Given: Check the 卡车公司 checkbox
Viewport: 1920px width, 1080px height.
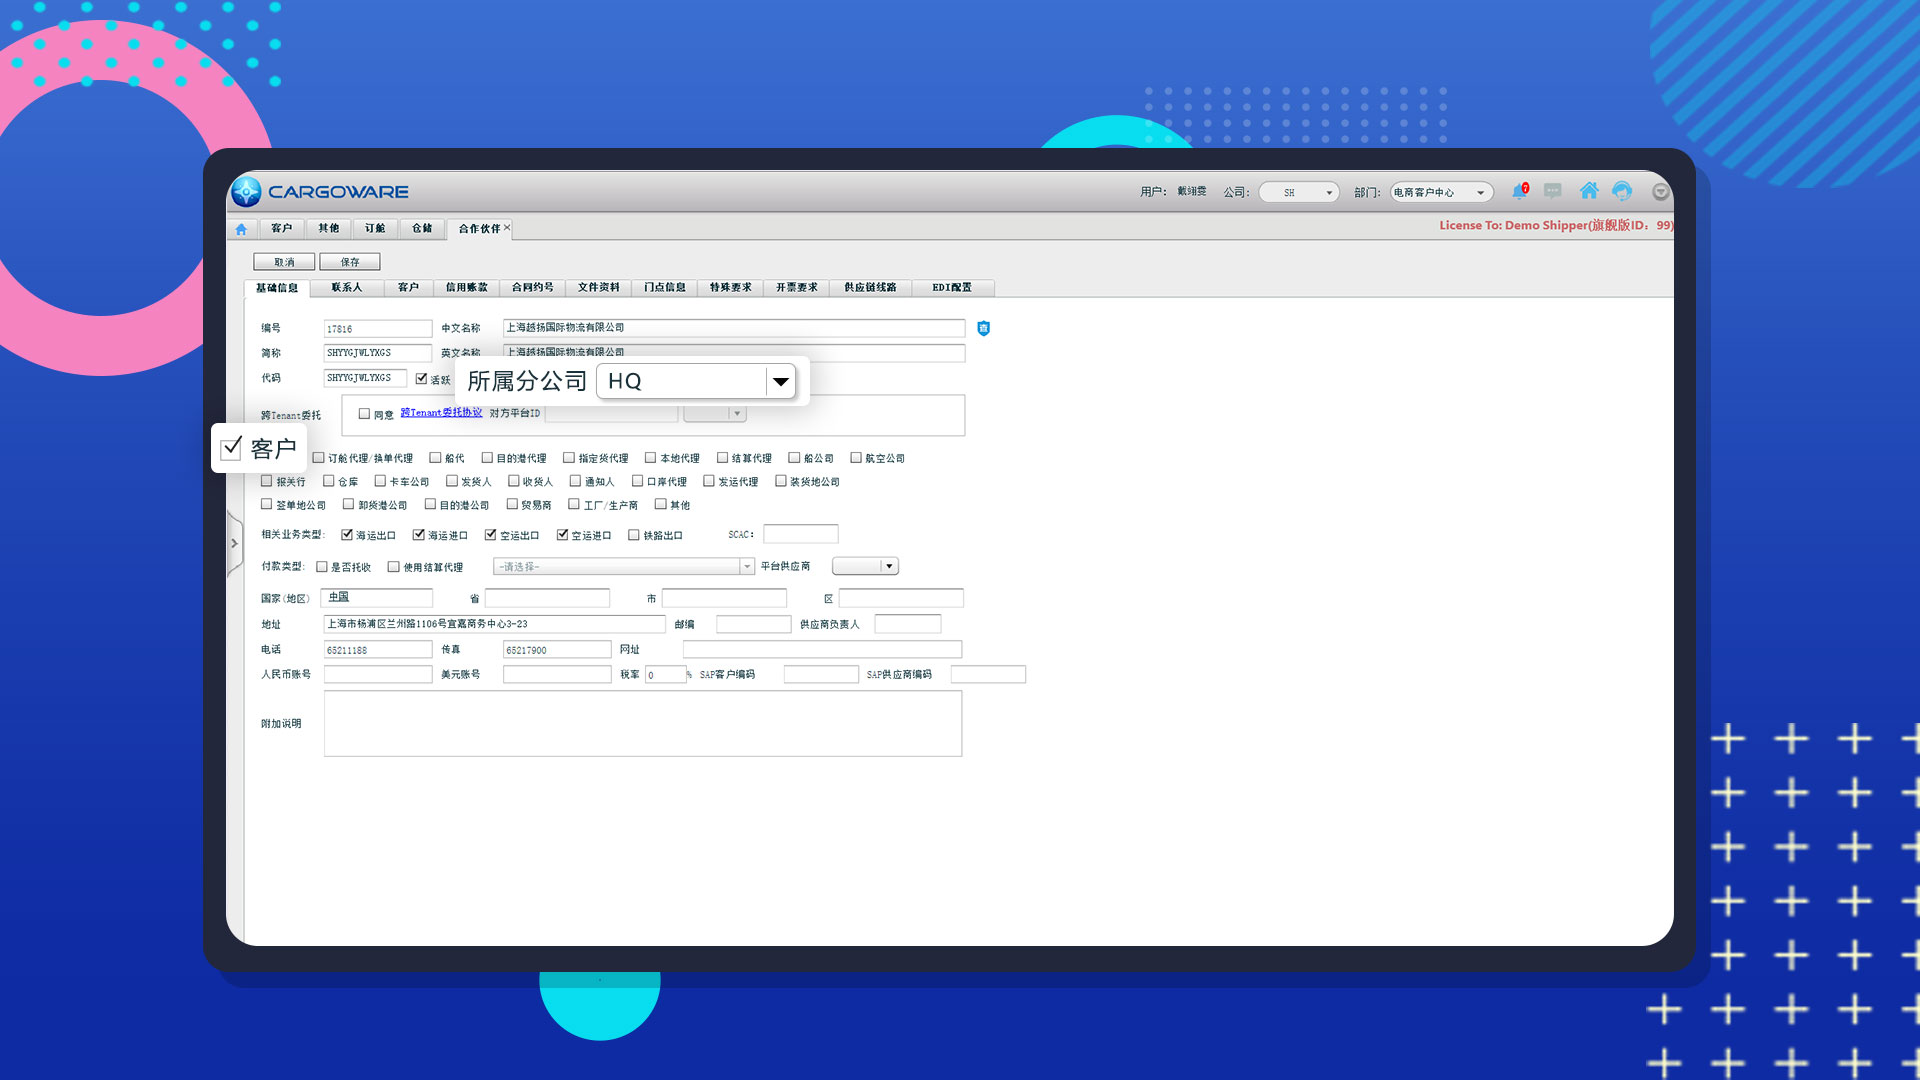Looking at the screenshot, I should (380, 481).
